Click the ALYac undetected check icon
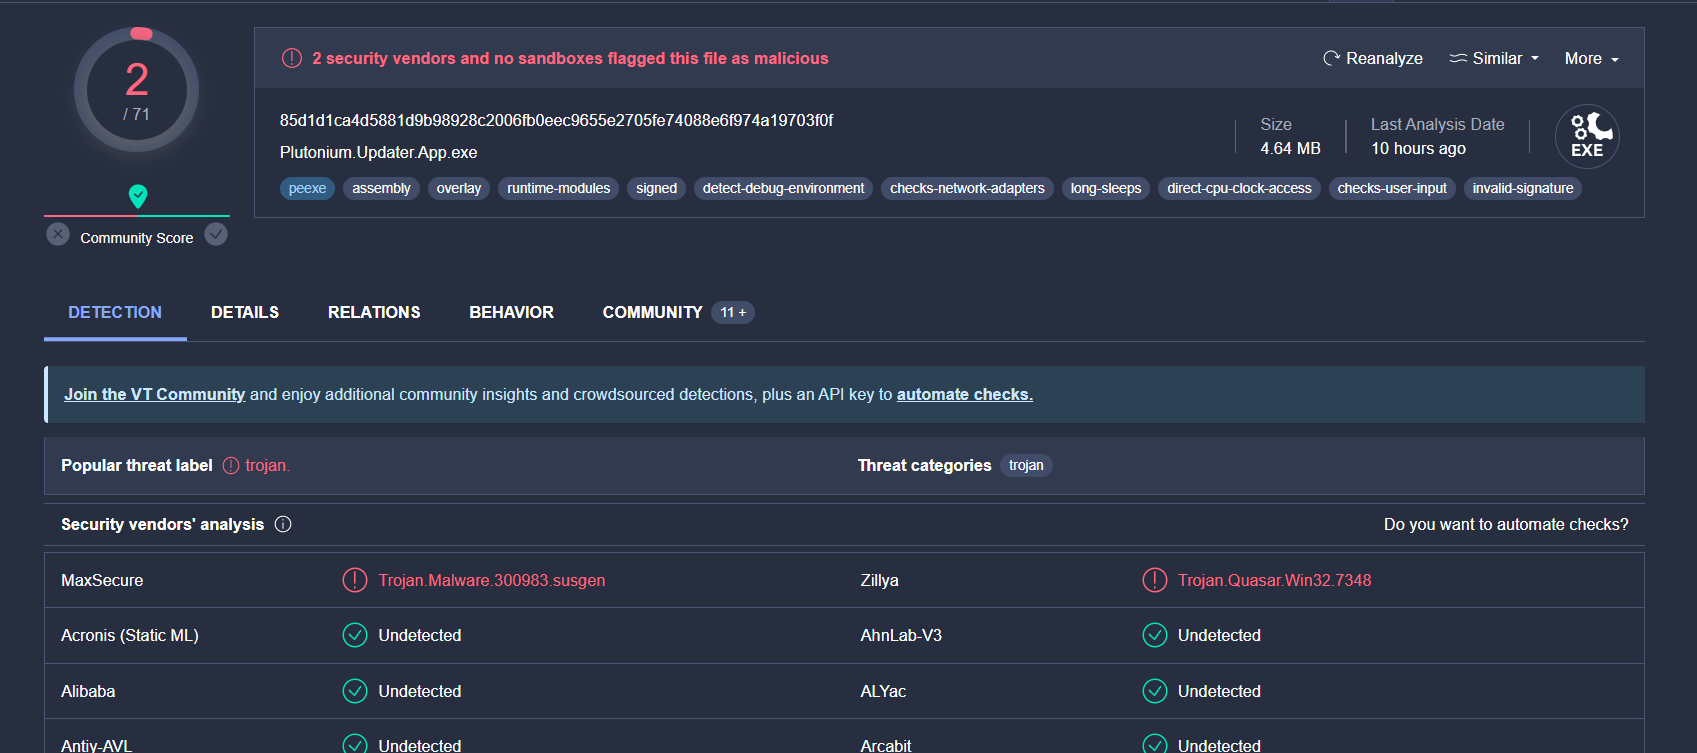Image resolution: width=1697 pixels, height=753 pixels. point(1155,691)
